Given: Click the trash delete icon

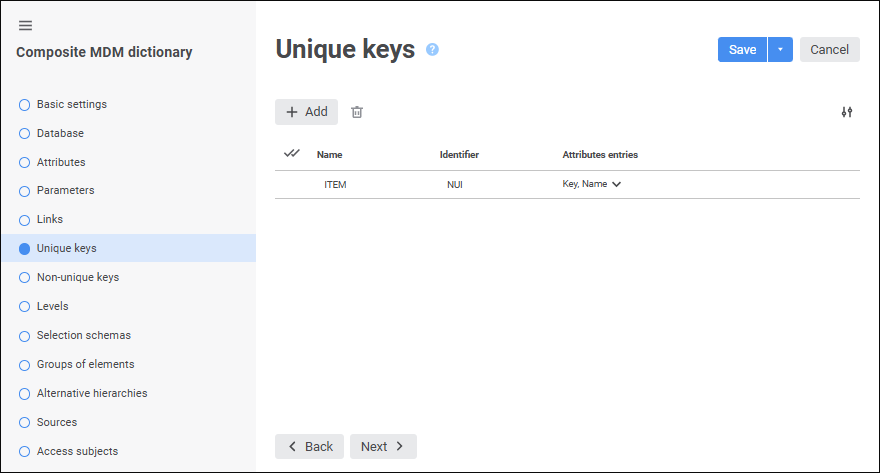Looking at the screenshot, I should (x=357, y=112).
